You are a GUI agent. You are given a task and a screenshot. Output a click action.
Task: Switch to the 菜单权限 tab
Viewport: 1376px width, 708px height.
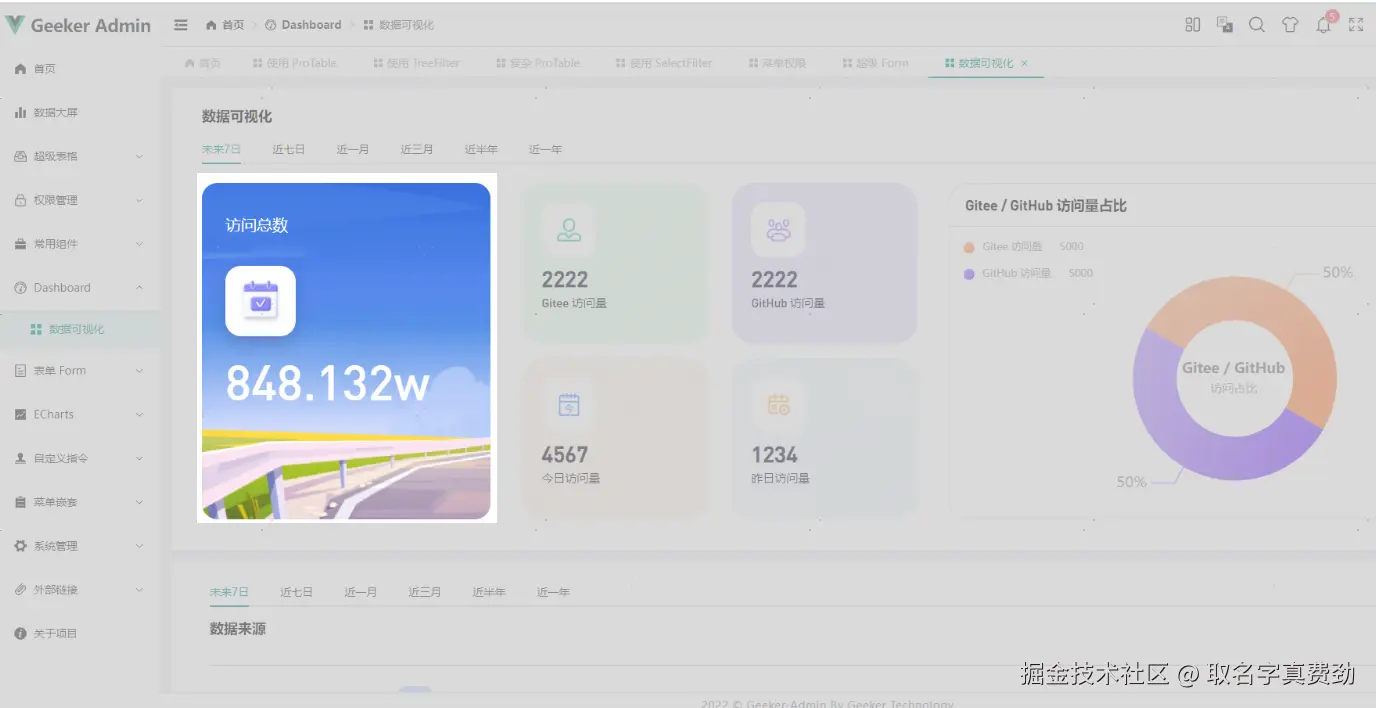pyautogui.click(x=777, y=63)
